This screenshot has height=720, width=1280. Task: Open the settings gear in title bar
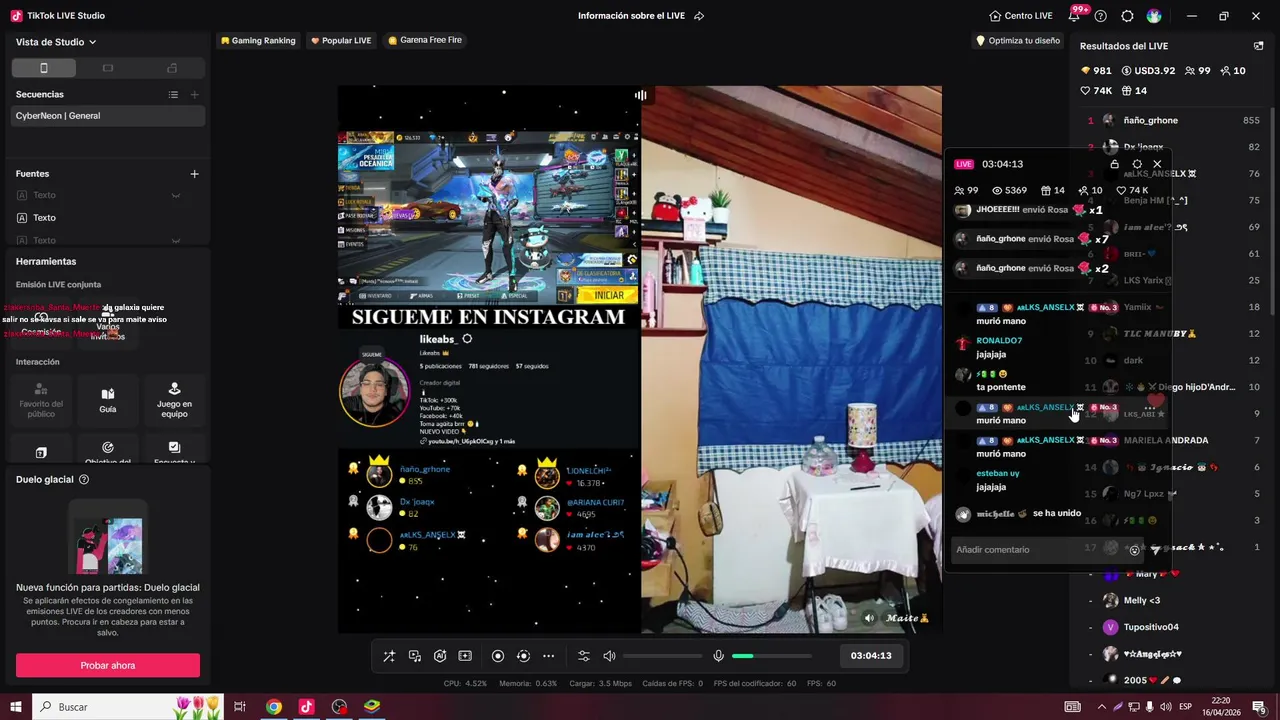coord(1127,16)
